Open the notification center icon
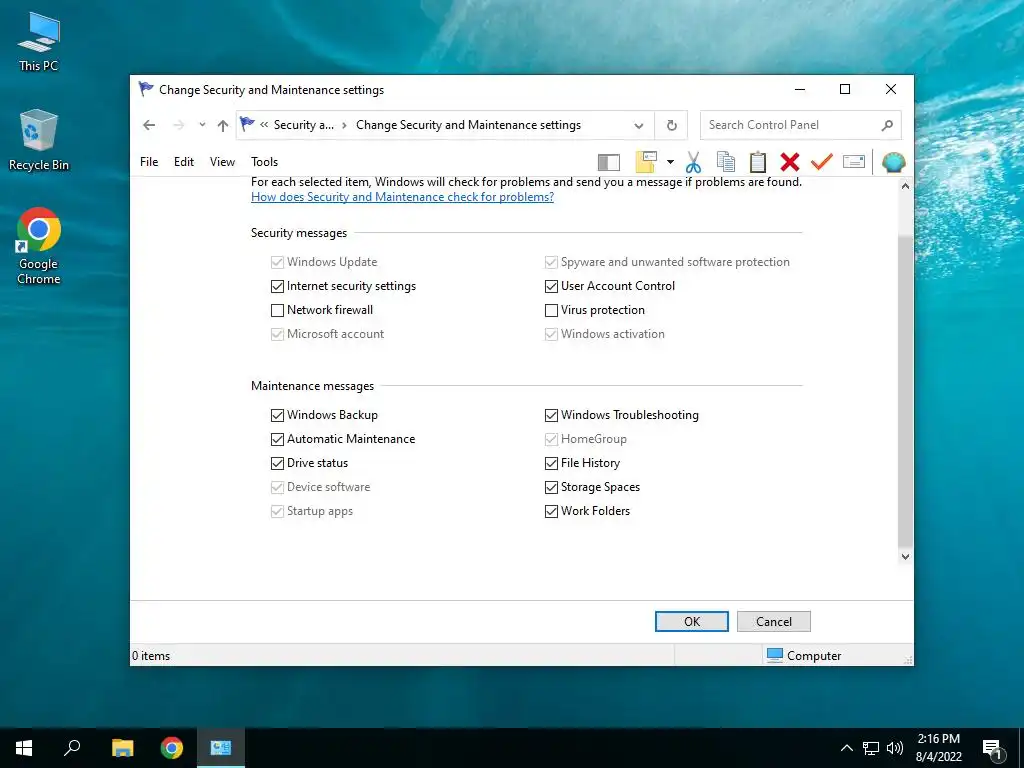 993,750
